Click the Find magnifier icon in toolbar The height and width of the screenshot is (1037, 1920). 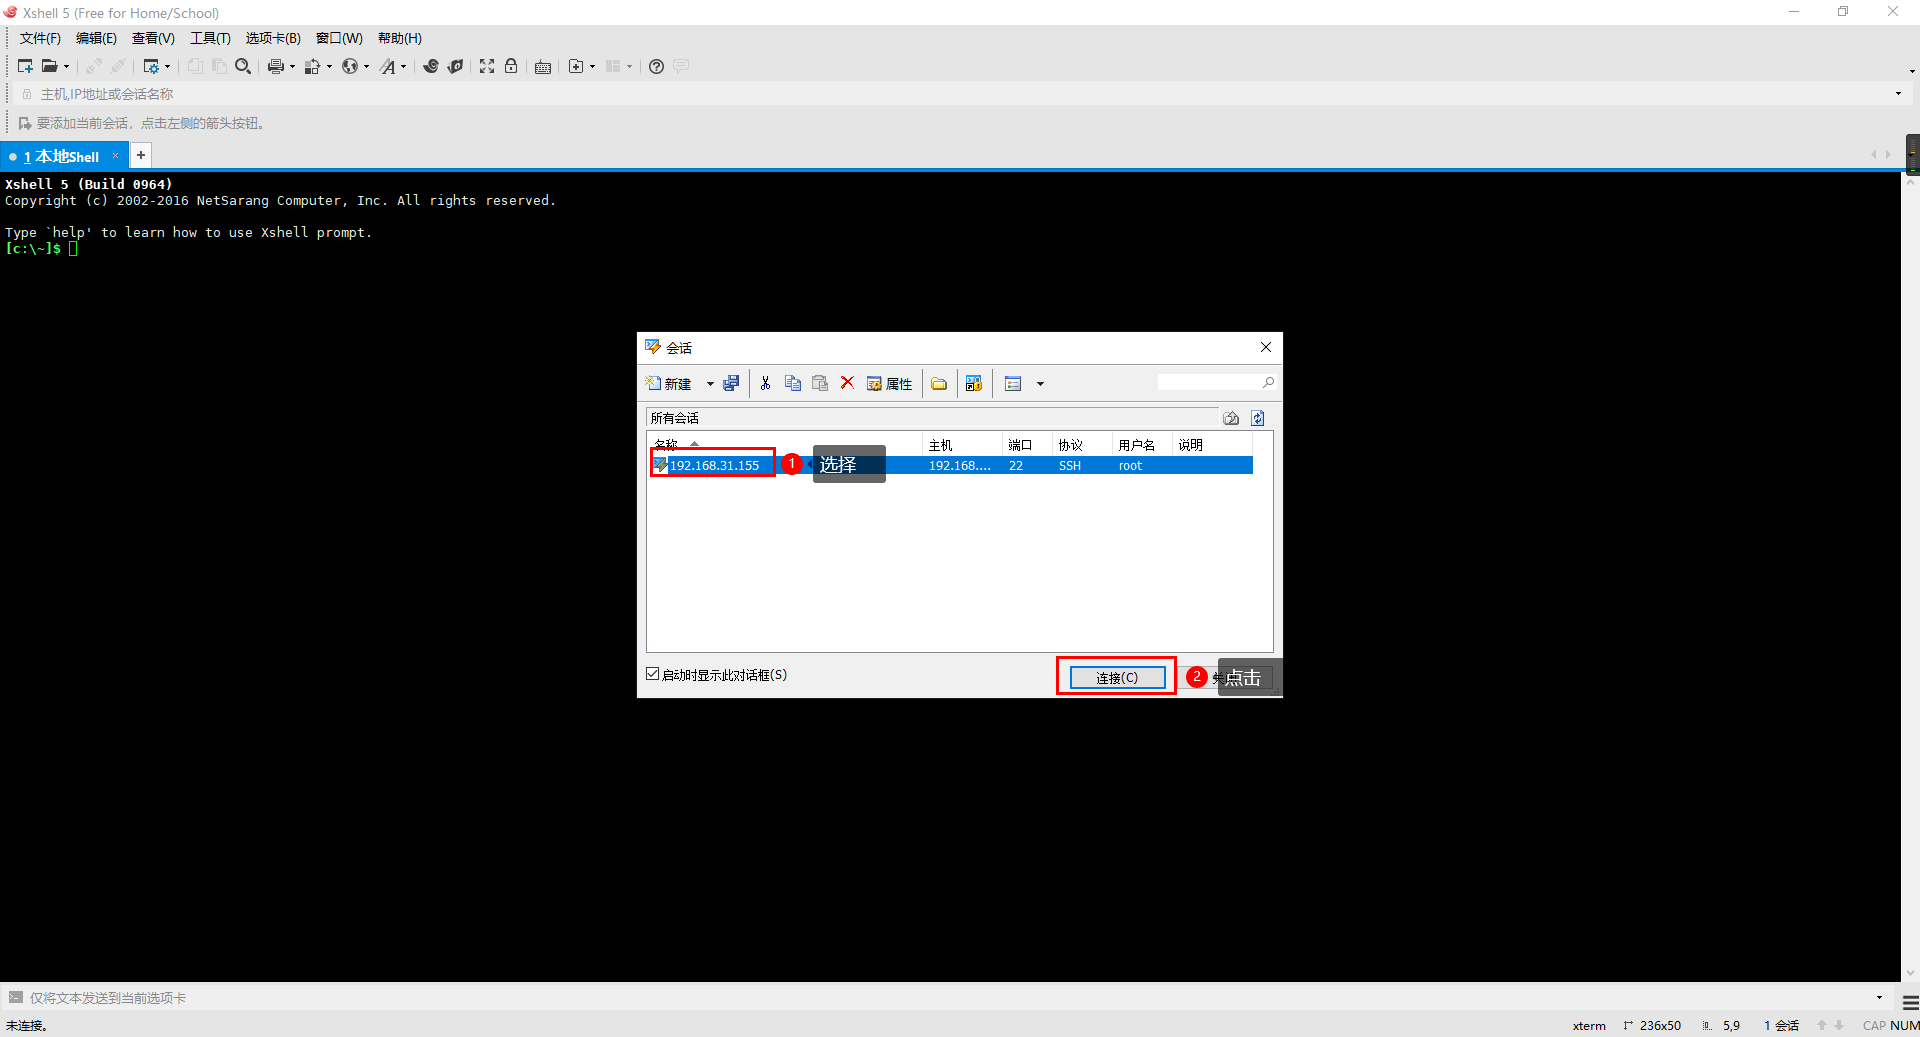[x=243, y=66]
